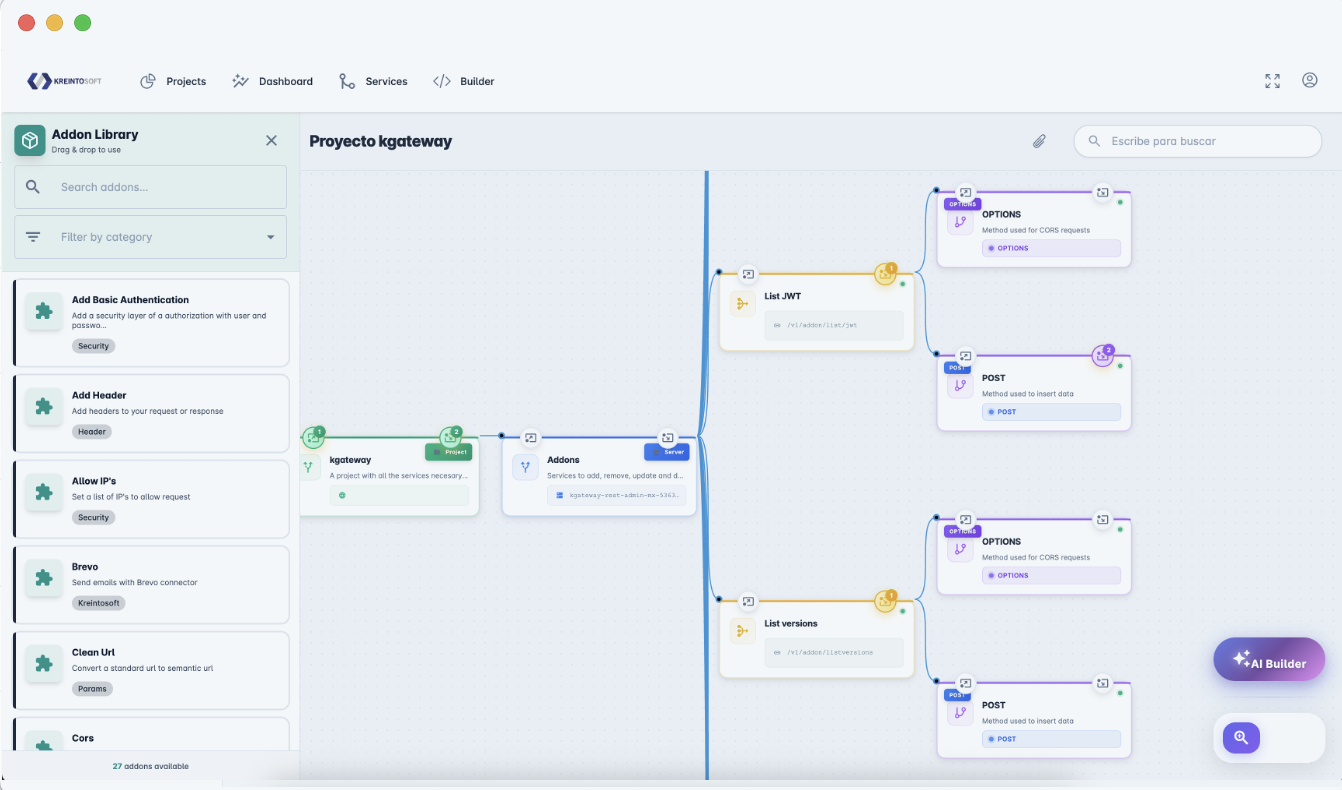Click the List JWT node route icon
Screen dimensions: 1342x790
click(x=742, y=305)
